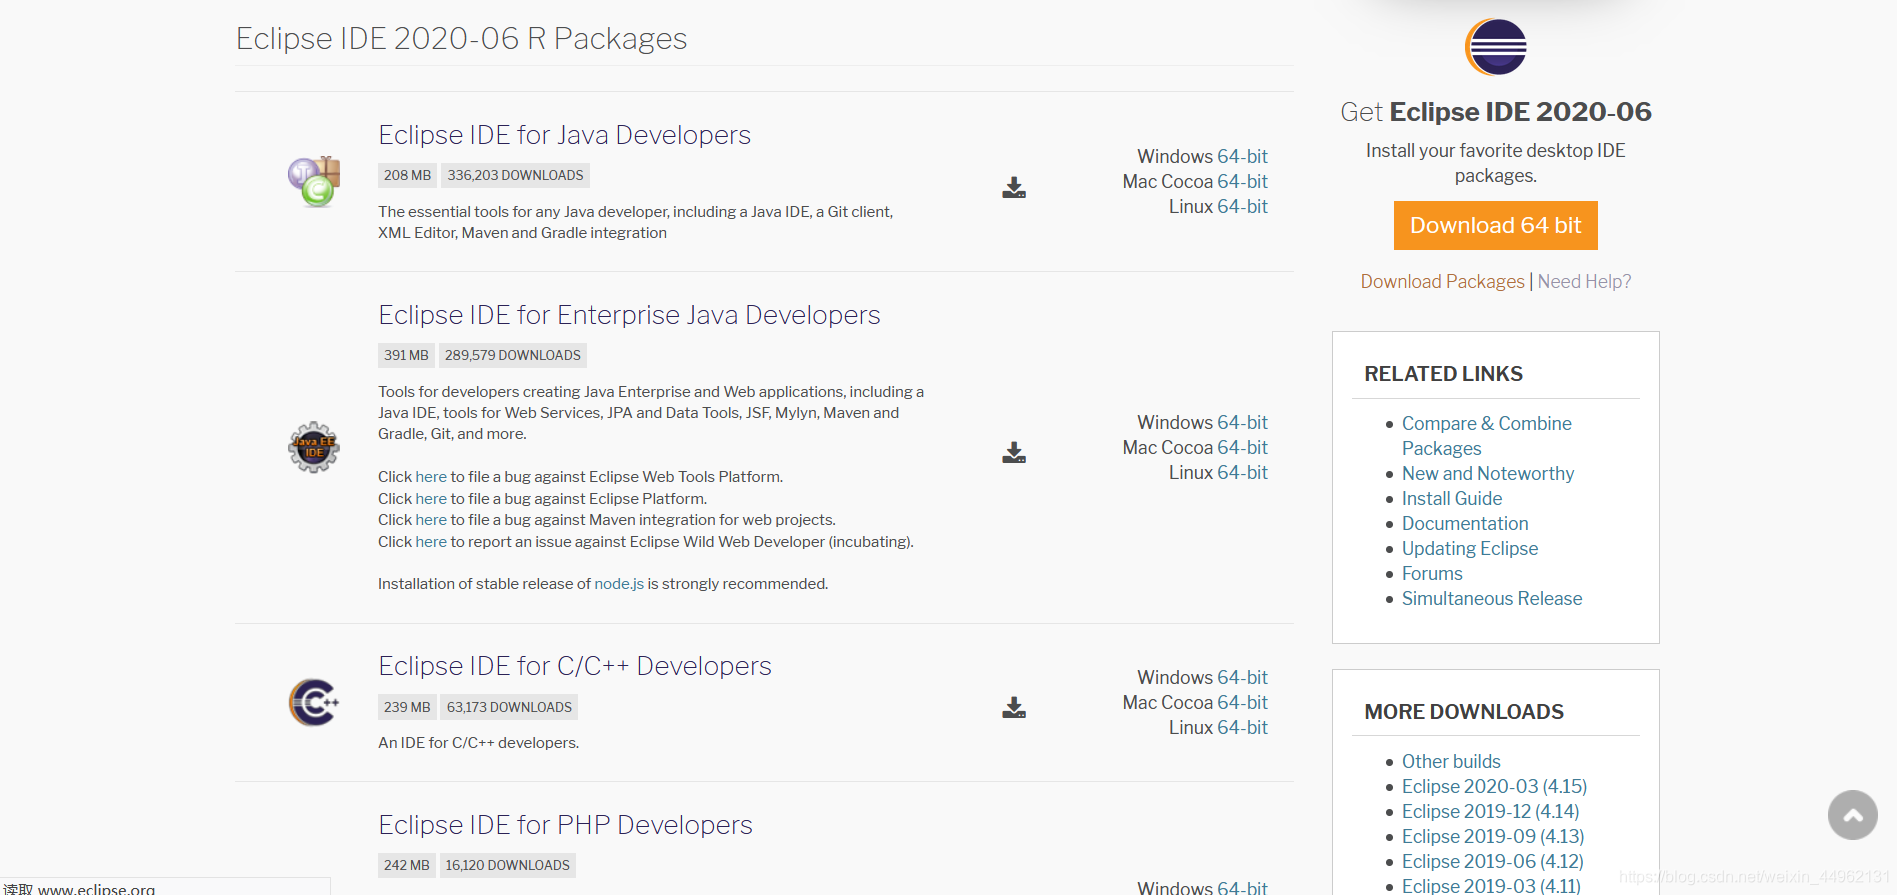This screenshot has width=1898, height=895.
Task: Click the Eclipse IDE 2020-06 R Packages heading
Action: 461,38
